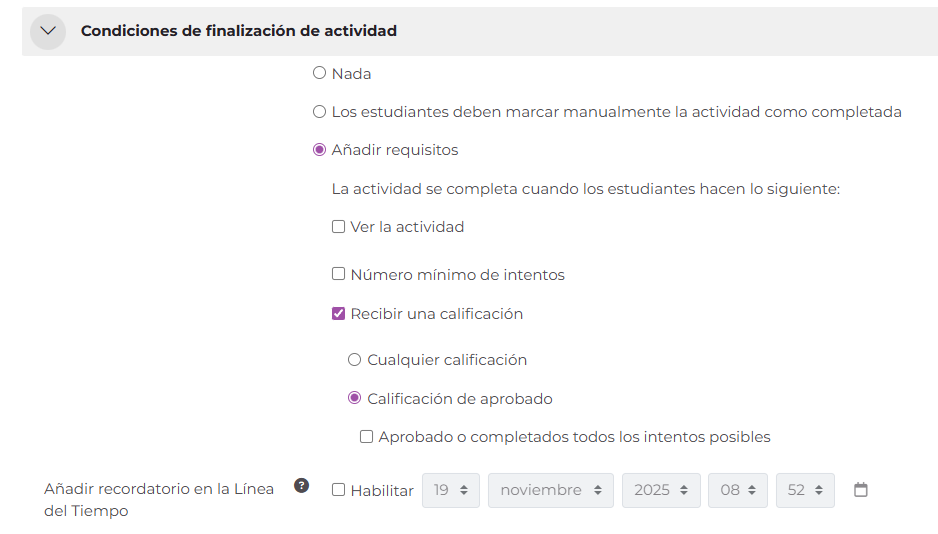
Task: Click the Condiciones de finalización de actividad heading
Action: pyautogui.click(x=239, y=31)
